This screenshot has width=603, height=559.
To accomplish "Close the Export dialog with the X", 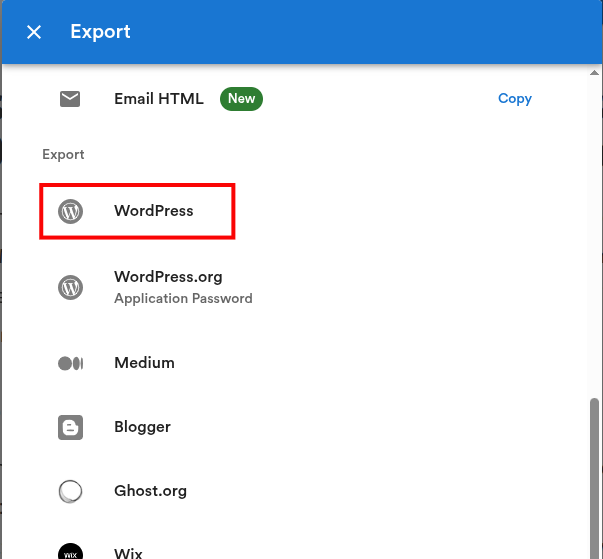I will coord(34,32).
